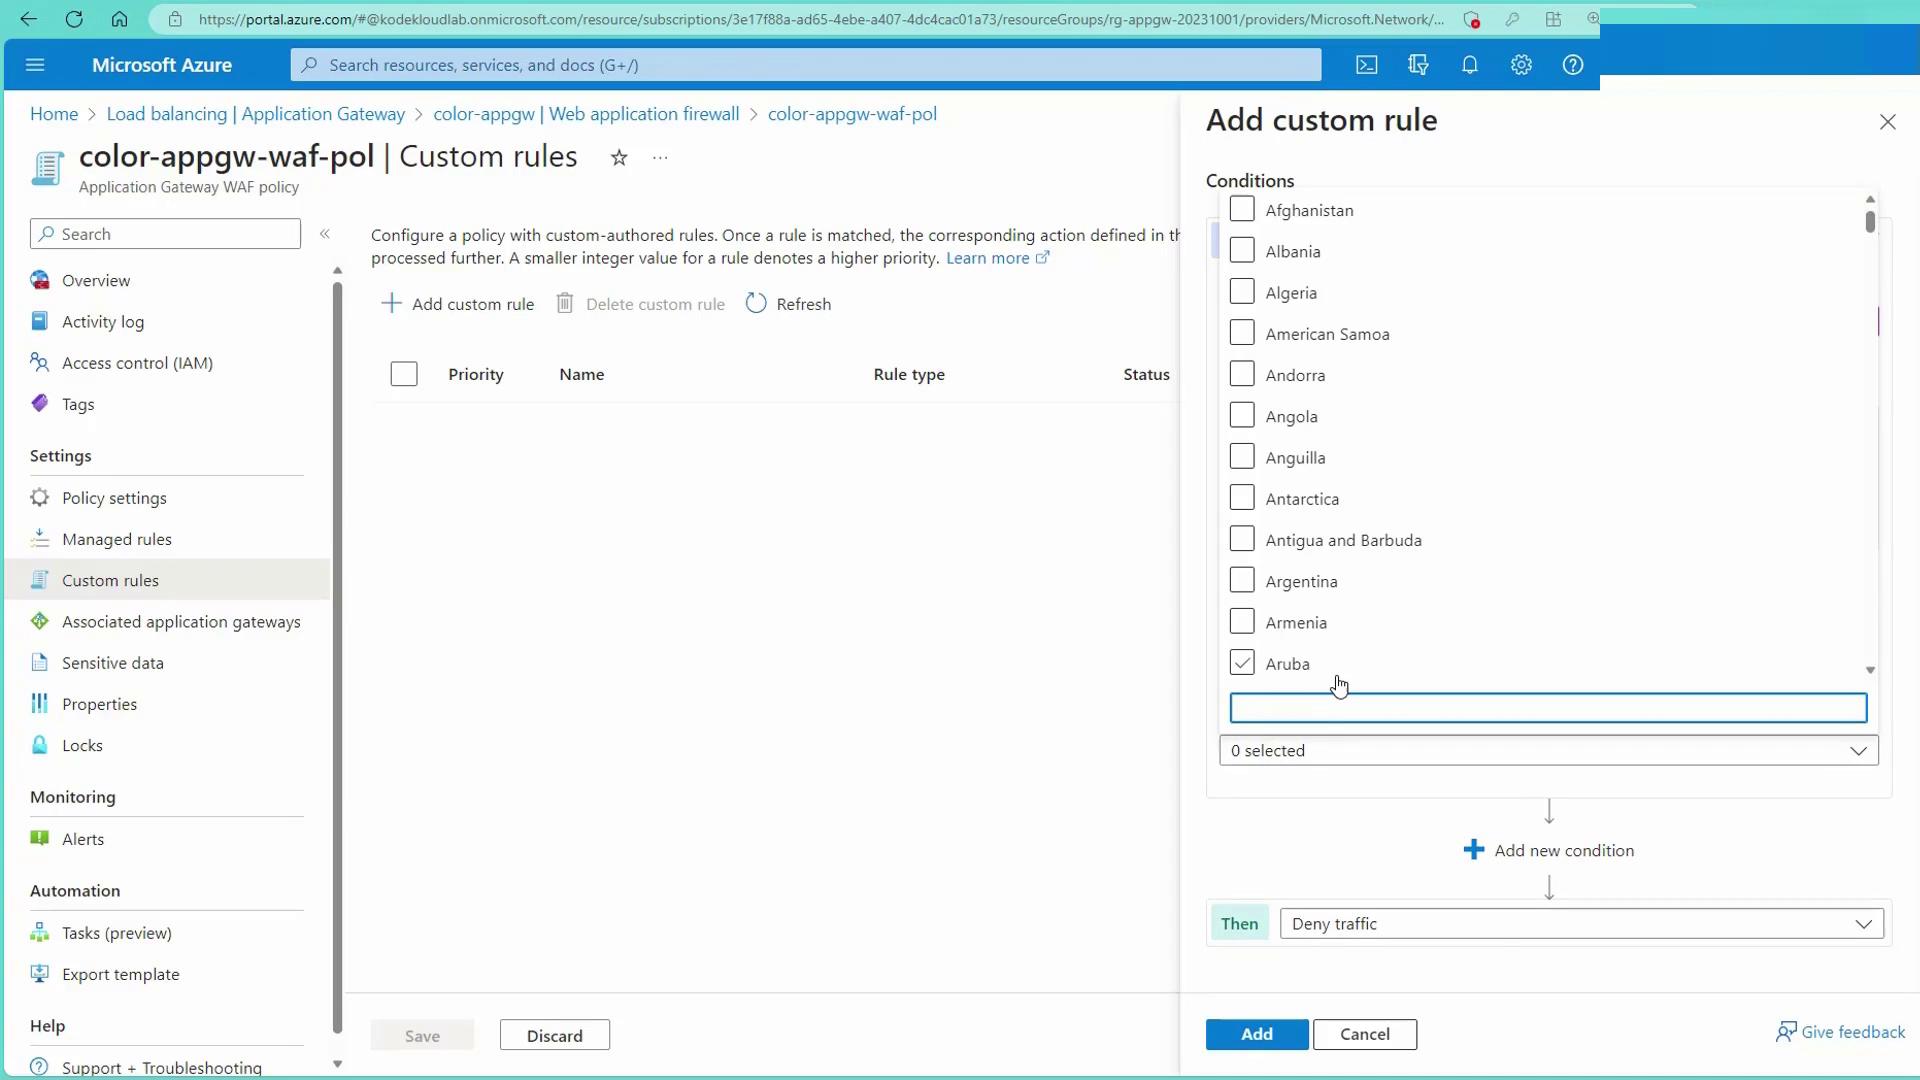Image resolution: width=1920 pixels, height=1080 pixels.
Task: Tick the Argentina checkbox
Action: tap(1241, 581)
